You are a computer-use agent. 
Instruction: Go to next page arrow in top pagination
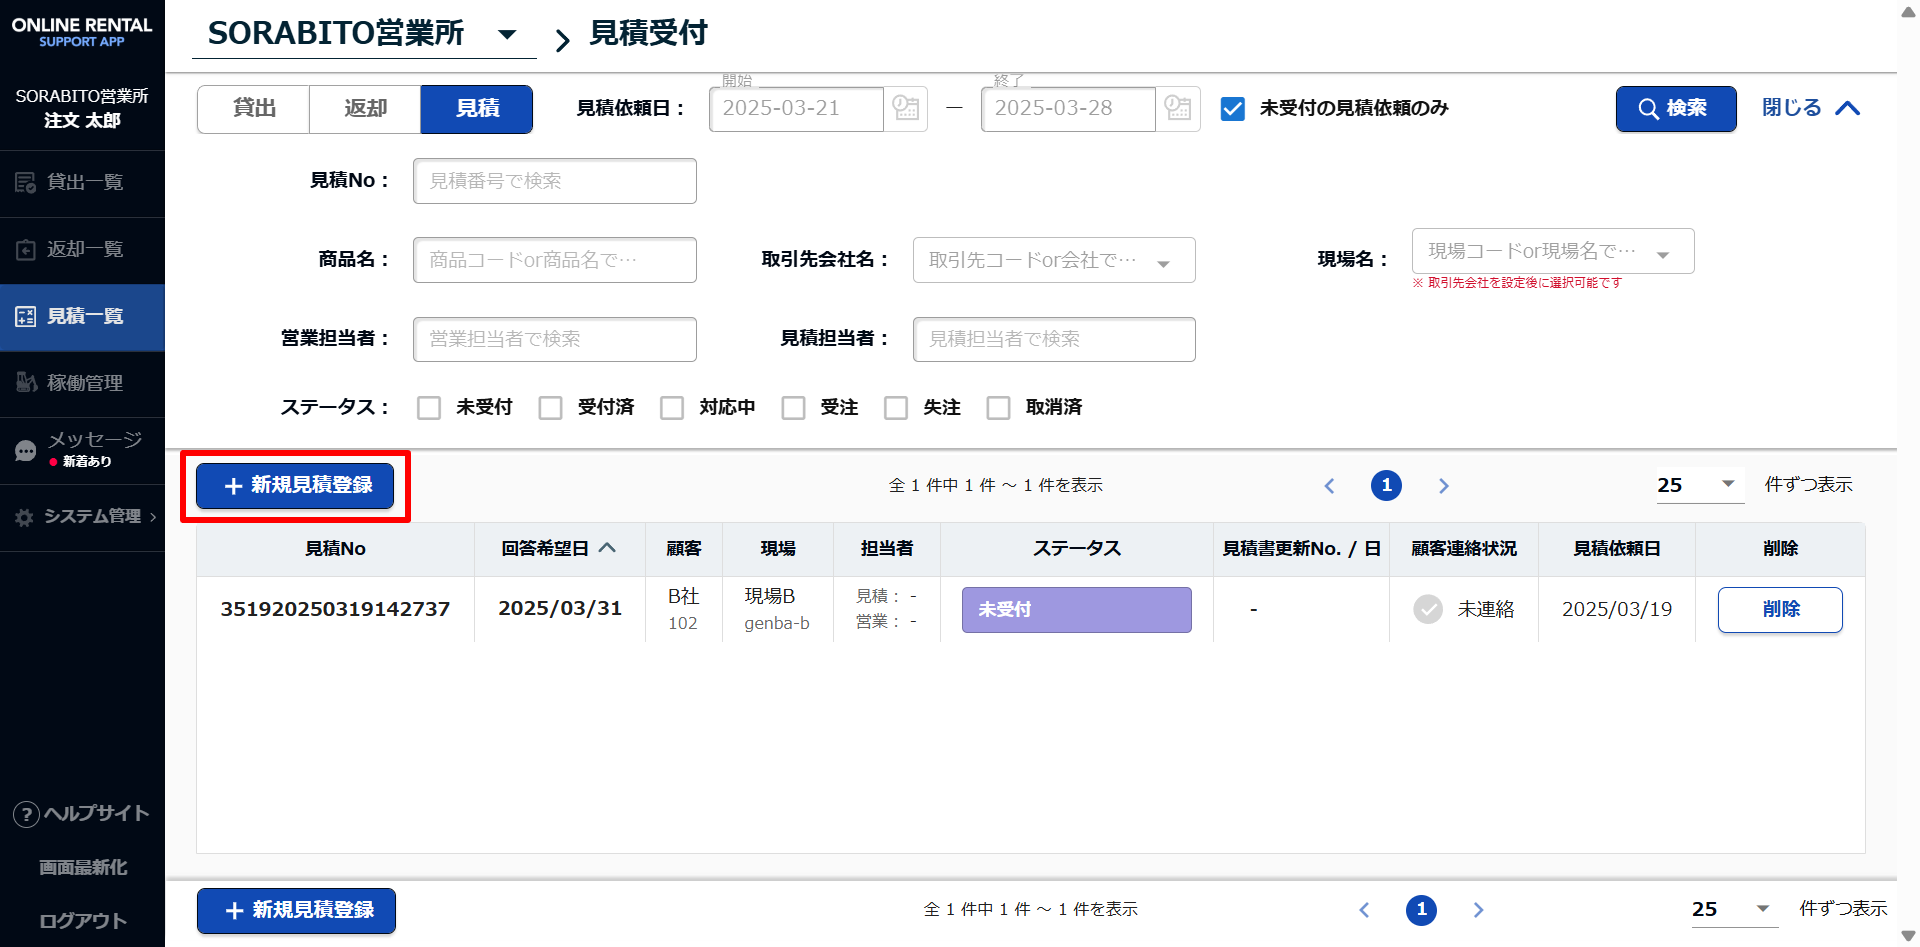point(1443,486)
